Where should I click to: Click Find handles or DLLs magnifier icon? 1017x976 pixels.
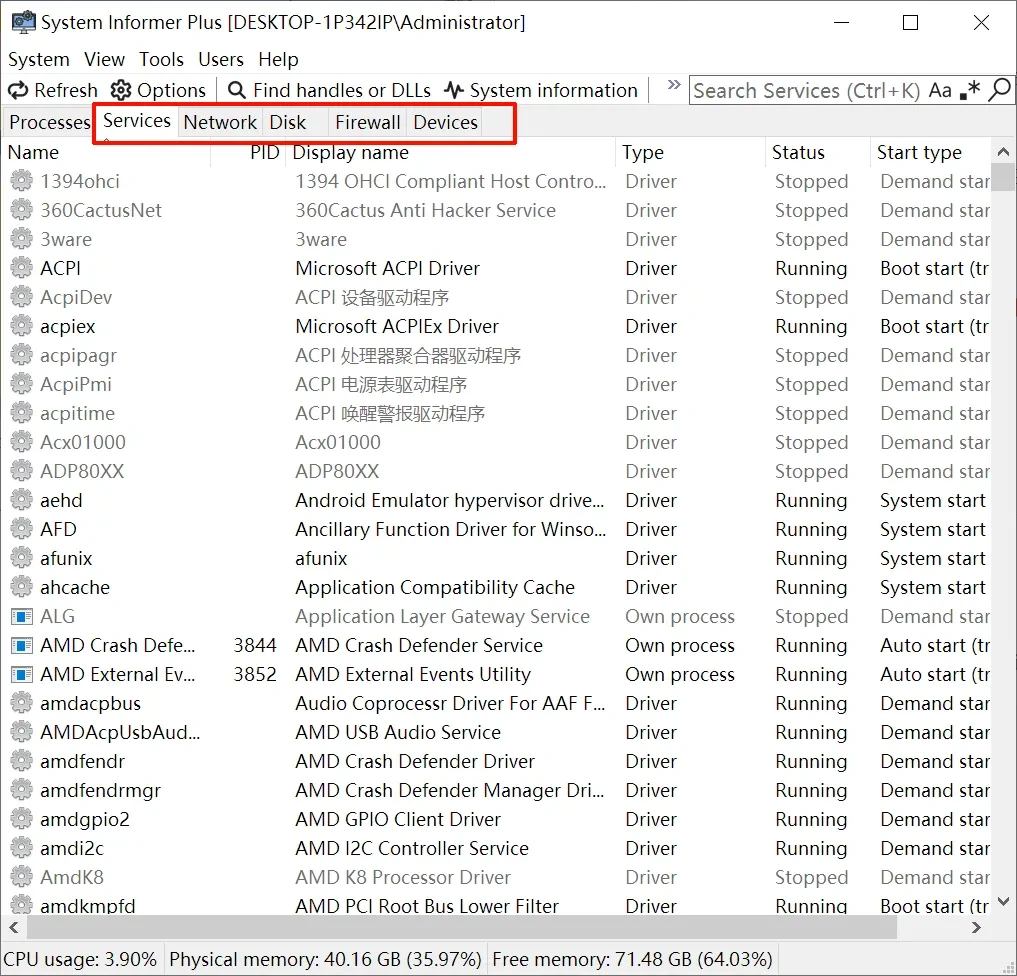click(237, 90)
